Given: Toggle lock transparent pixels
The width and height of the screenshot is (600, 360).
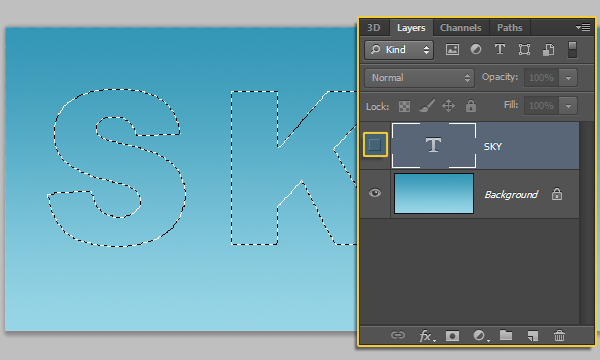Looking at the screenshot, I should coord(404,106).
